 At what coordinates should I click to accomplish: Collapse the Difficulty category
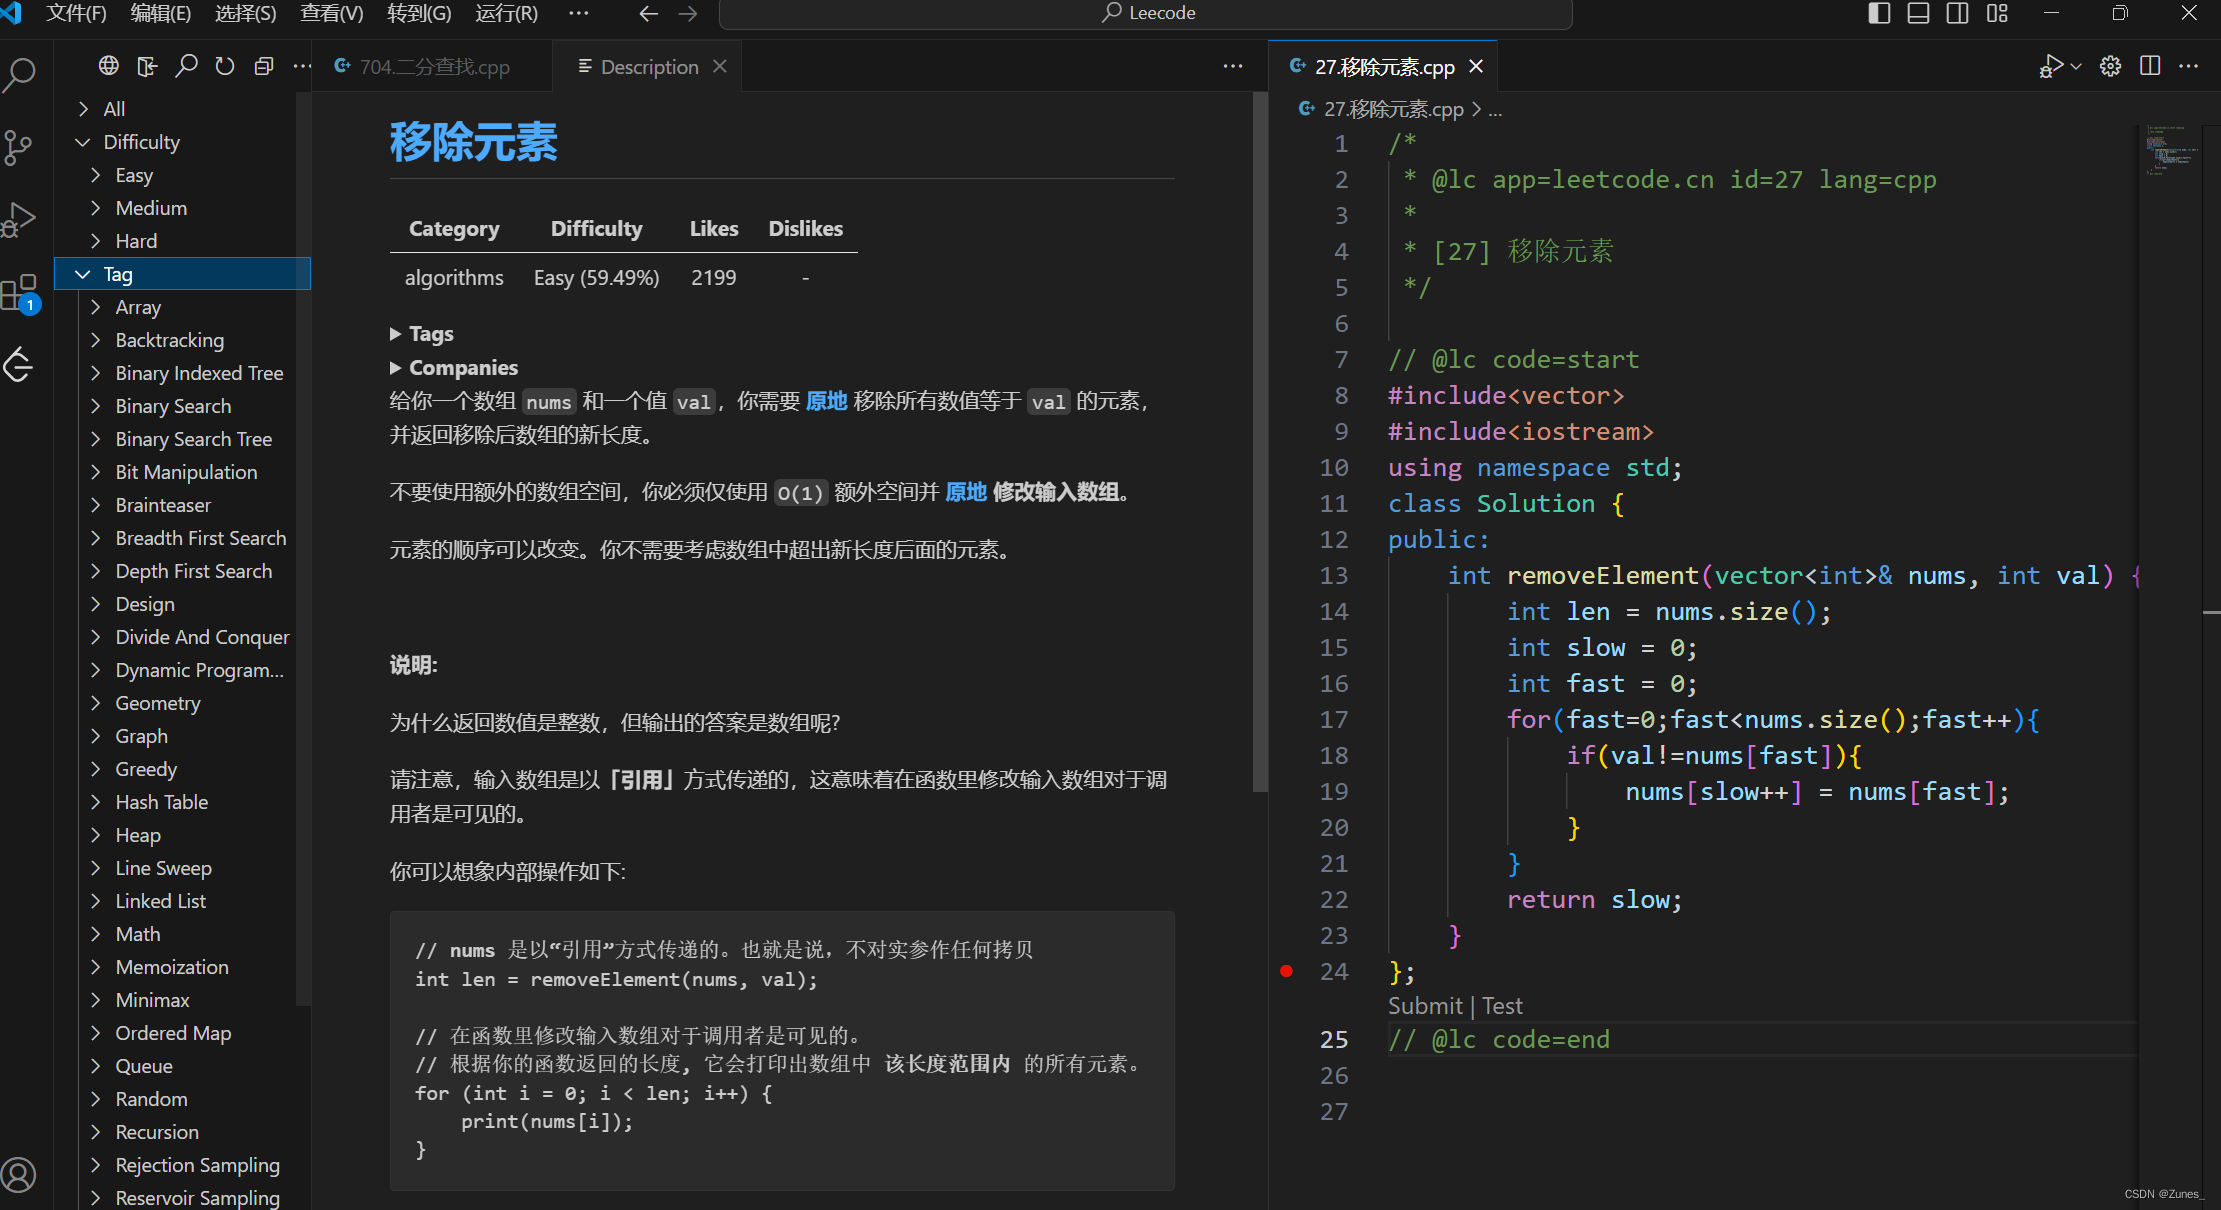tap(180, 142)
